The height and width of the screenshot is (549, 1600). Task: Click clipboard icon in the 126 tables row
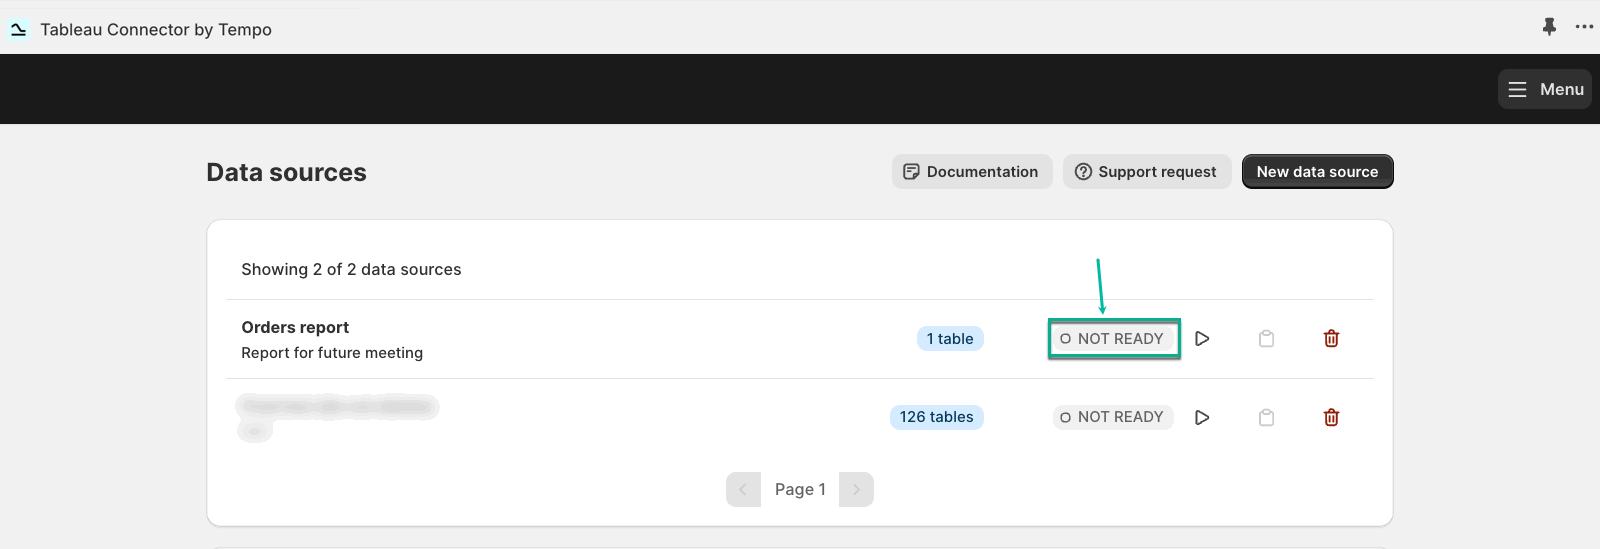tap(1267, 418)
